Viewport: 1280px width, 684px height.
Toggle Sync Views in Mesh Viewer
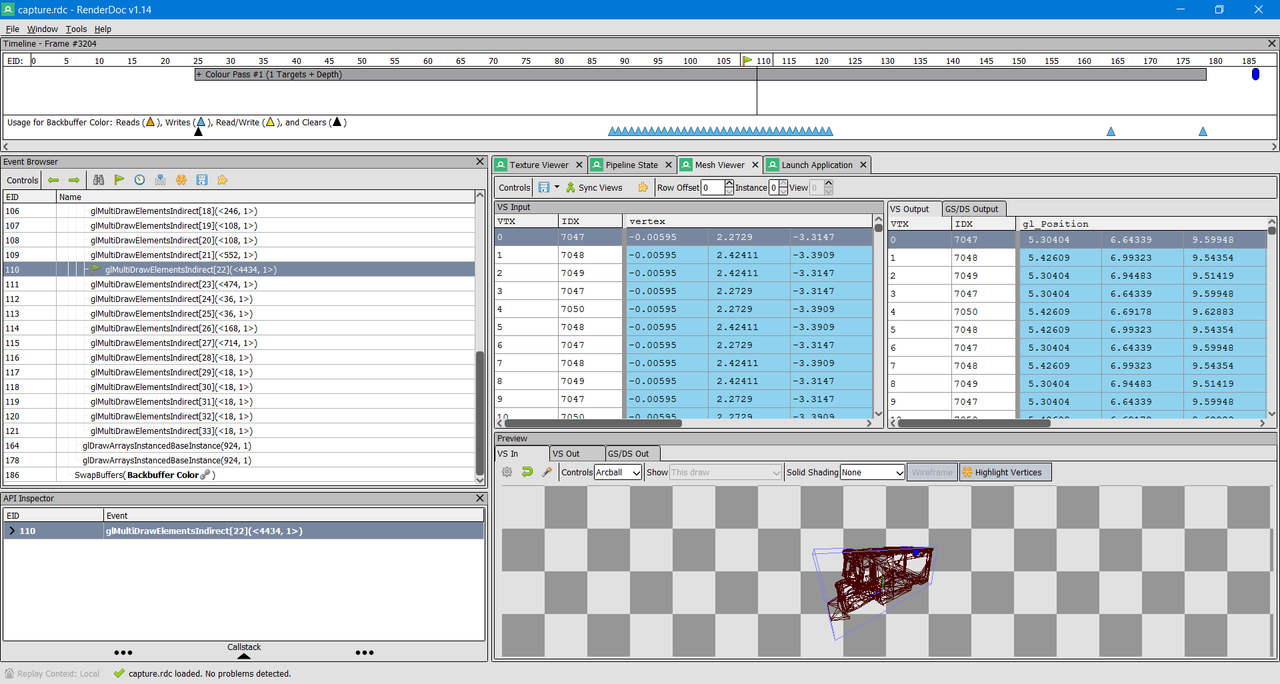[x=593, y=187]
